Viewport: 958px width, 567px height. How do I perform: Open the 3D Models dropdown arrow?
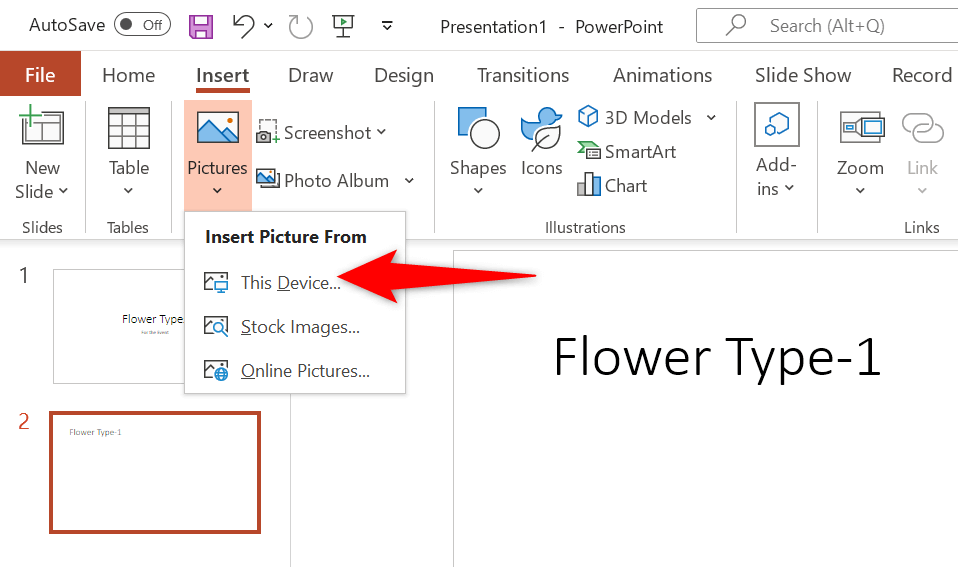(x=712, y=118)
